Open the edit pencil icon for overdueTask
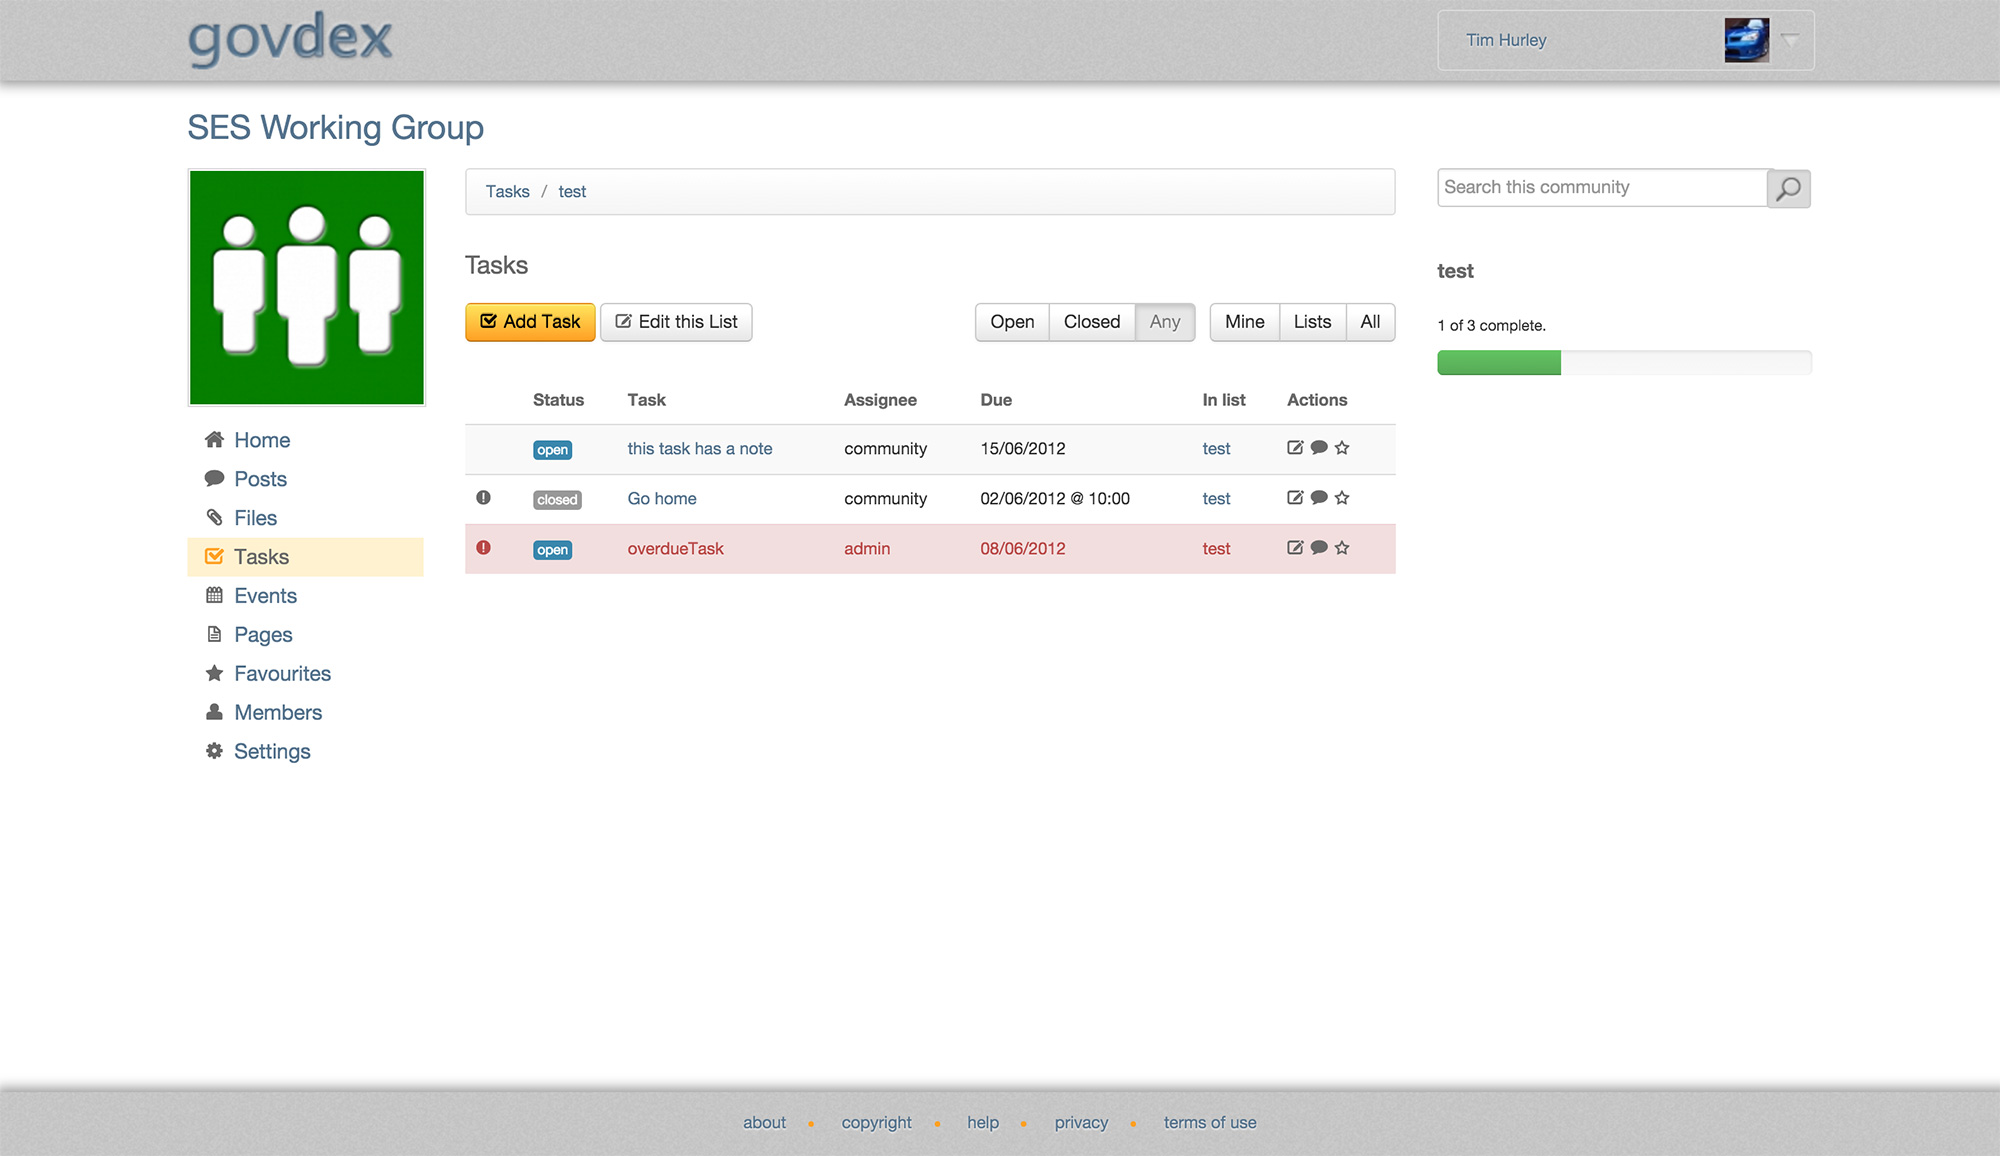Image resolution: width=2000 pixels, height=1156 pixels. pyautogui.click(x=1294, y=548)
